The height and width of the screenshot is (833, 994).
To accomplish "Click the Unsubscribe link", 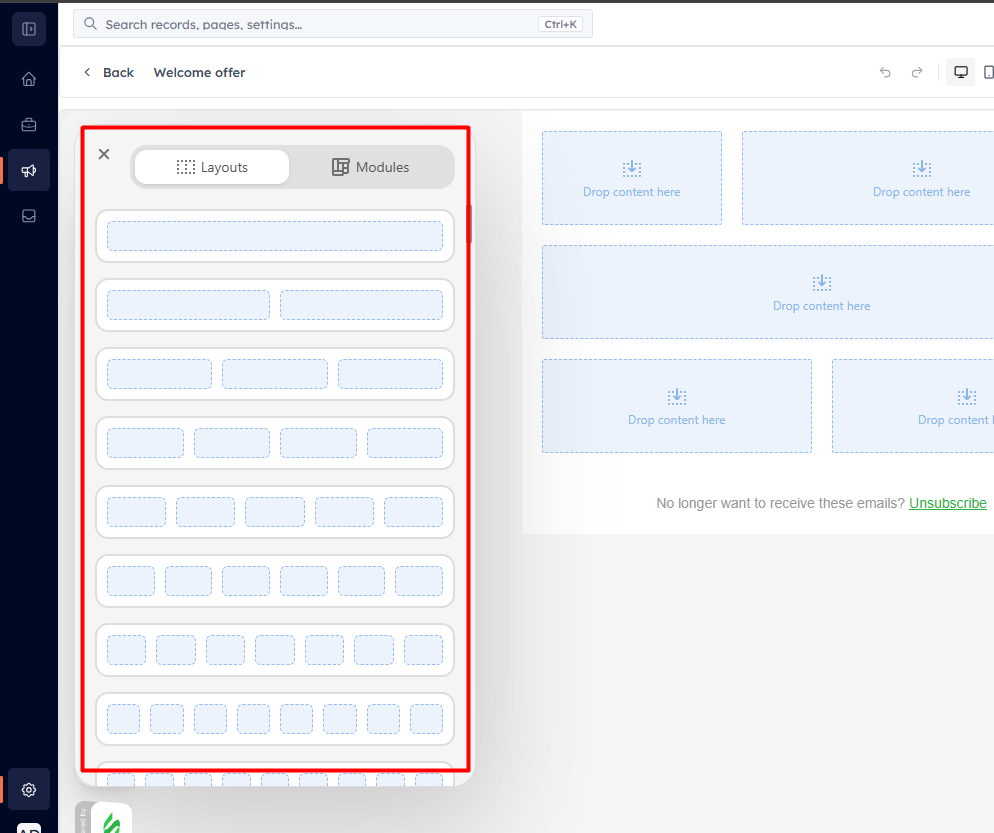I will pyautogui.click(x=947, y=503).
